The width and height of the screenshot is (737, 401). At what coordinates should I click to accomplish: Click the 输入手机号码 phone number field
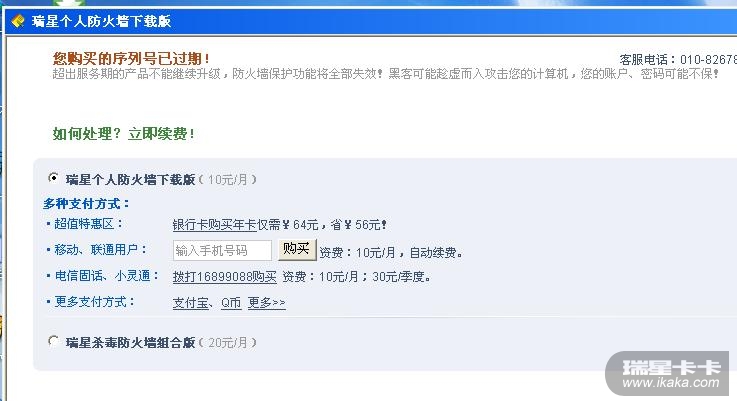coord(222,250)
